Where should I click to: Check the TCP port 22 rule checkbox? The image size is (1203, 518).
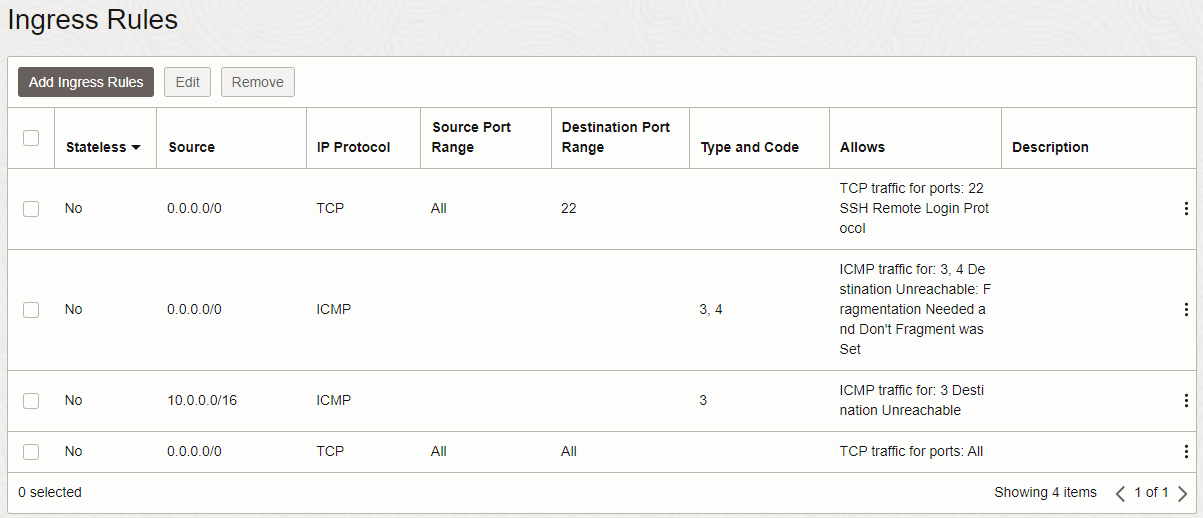click(x=31, y=209)
